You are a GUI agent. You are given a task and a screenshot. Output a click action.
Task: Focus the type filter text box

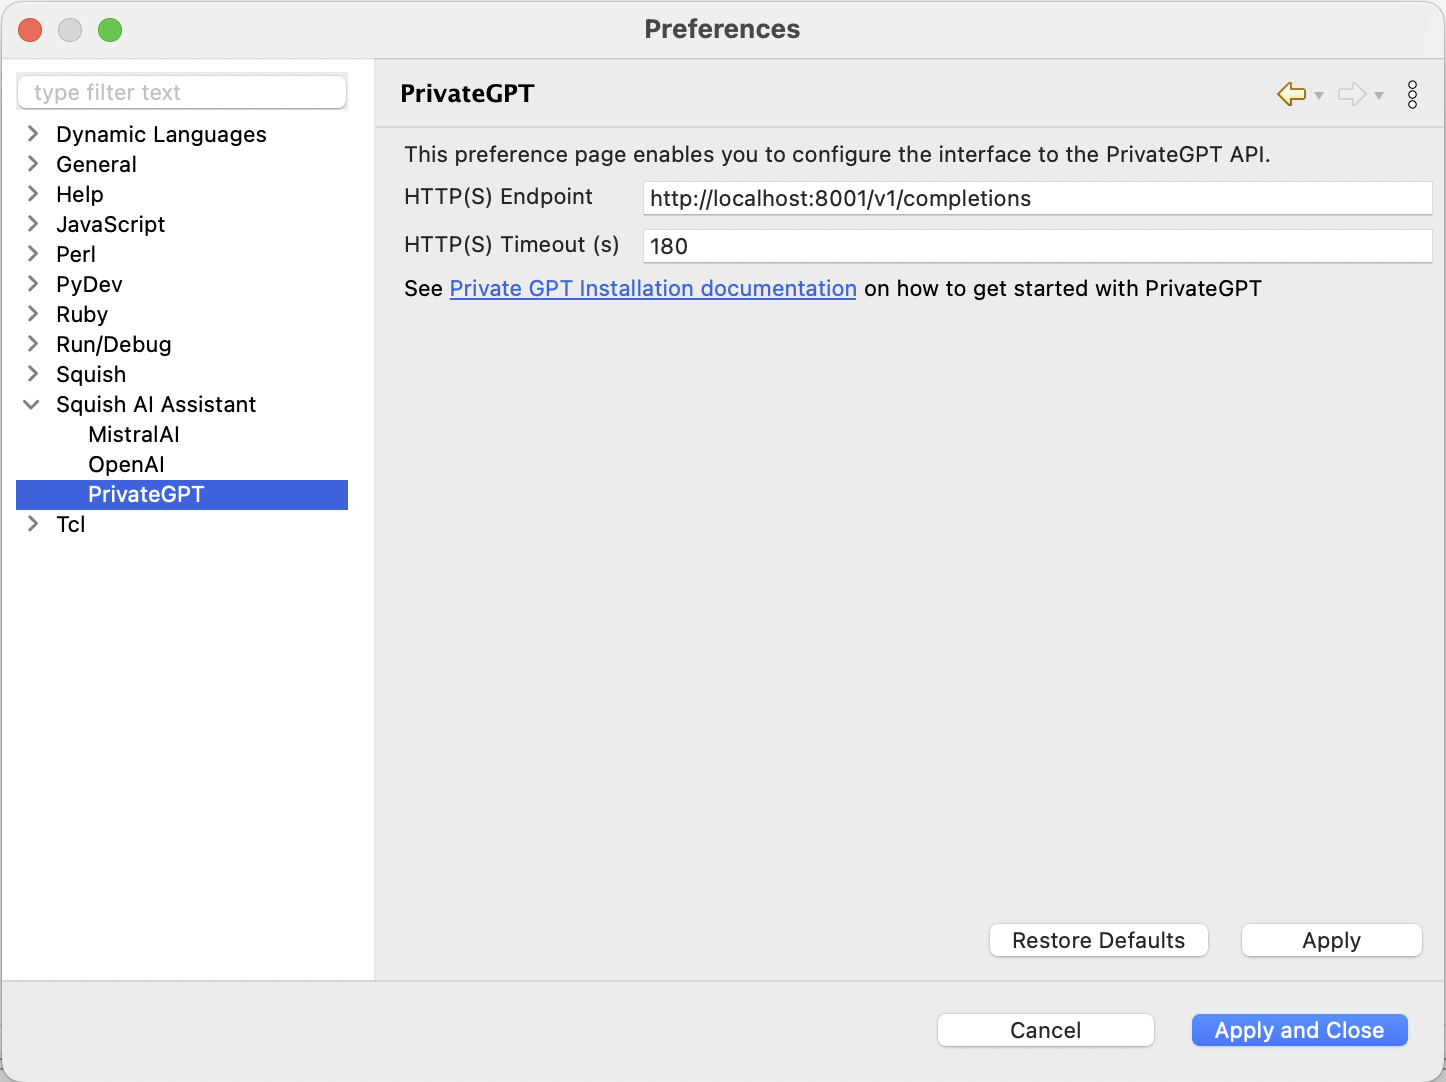click(x=182, y=92)
